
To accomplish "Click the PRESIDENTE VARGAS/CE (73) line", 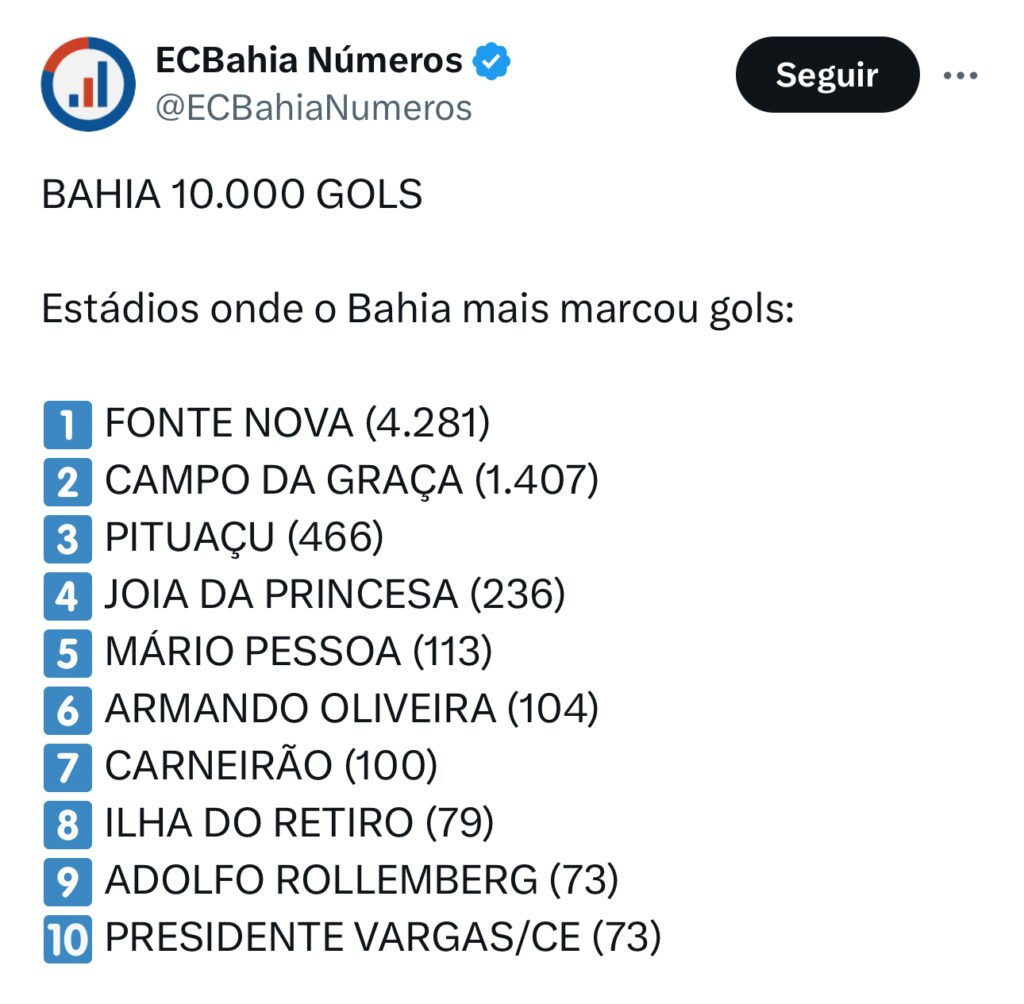I will [x=383, y=938].
